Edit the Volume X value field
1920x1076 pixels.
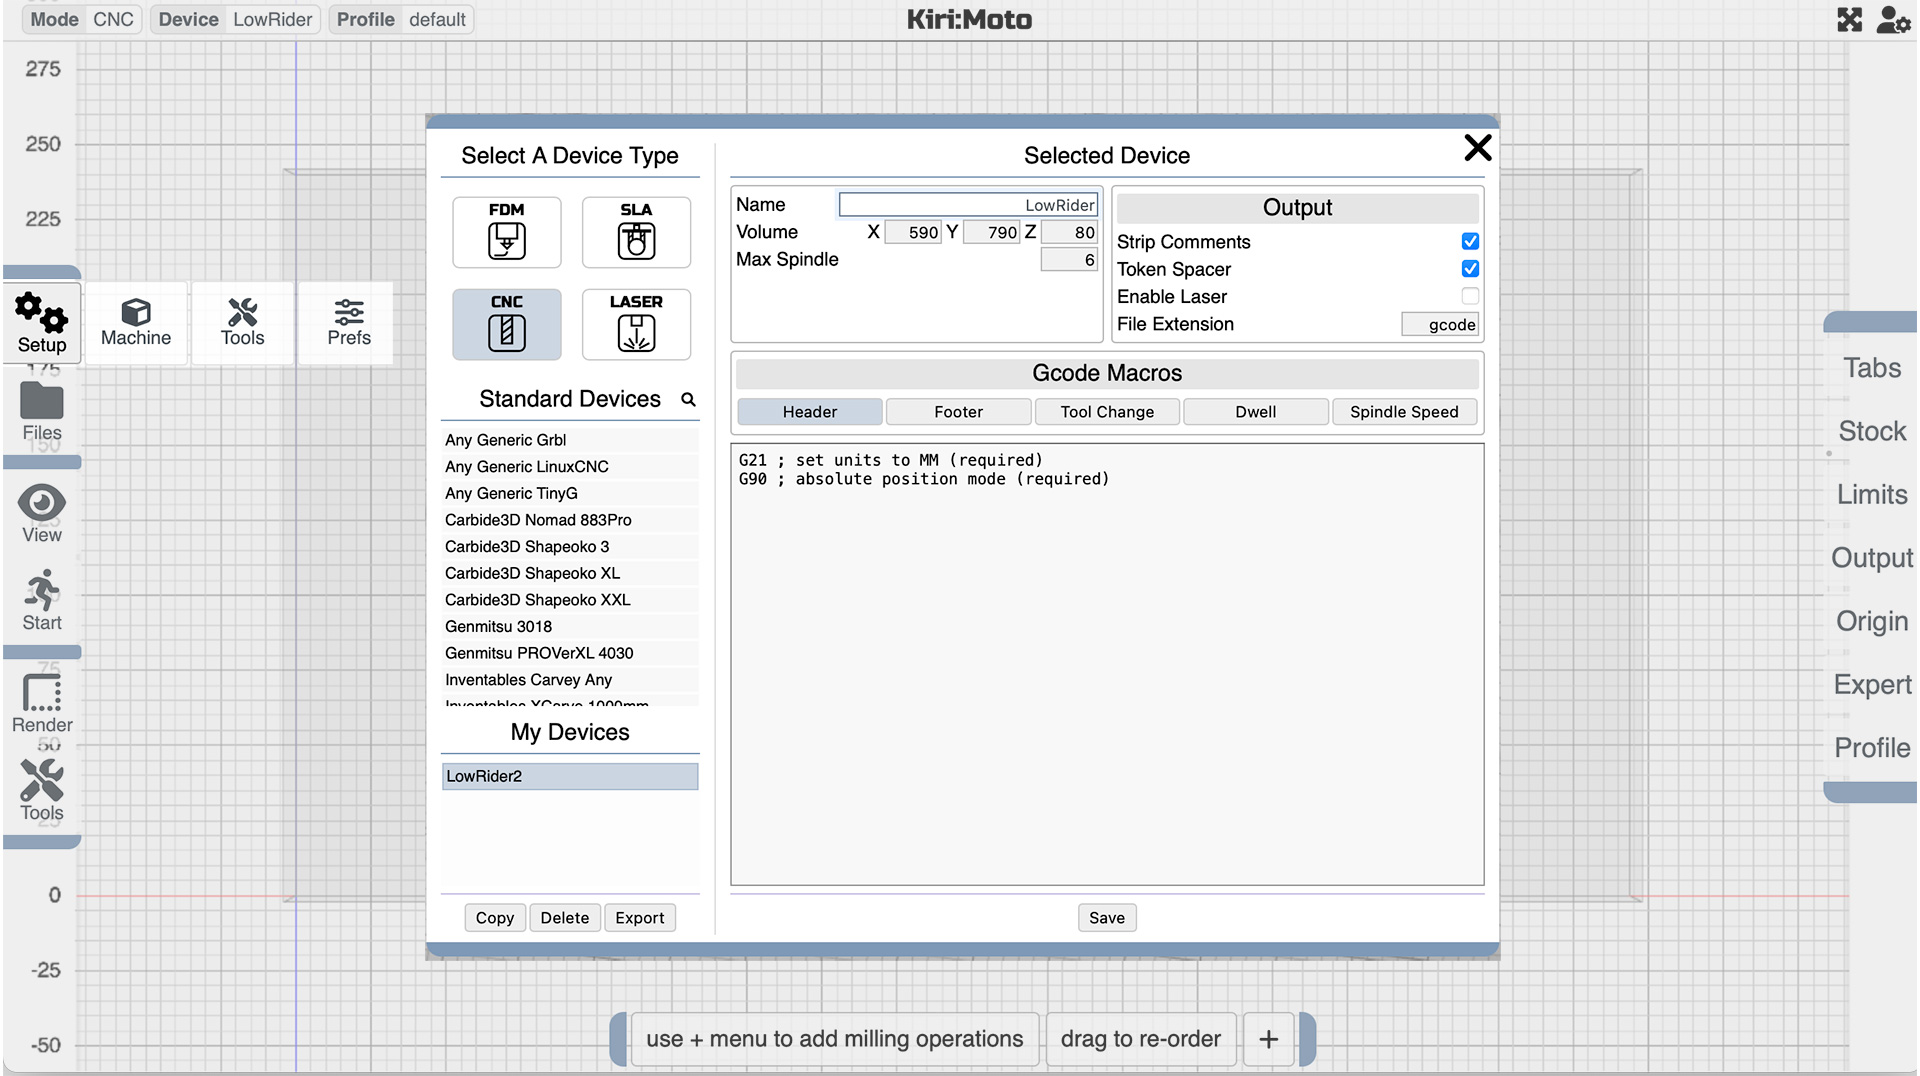tap(913, 232)
